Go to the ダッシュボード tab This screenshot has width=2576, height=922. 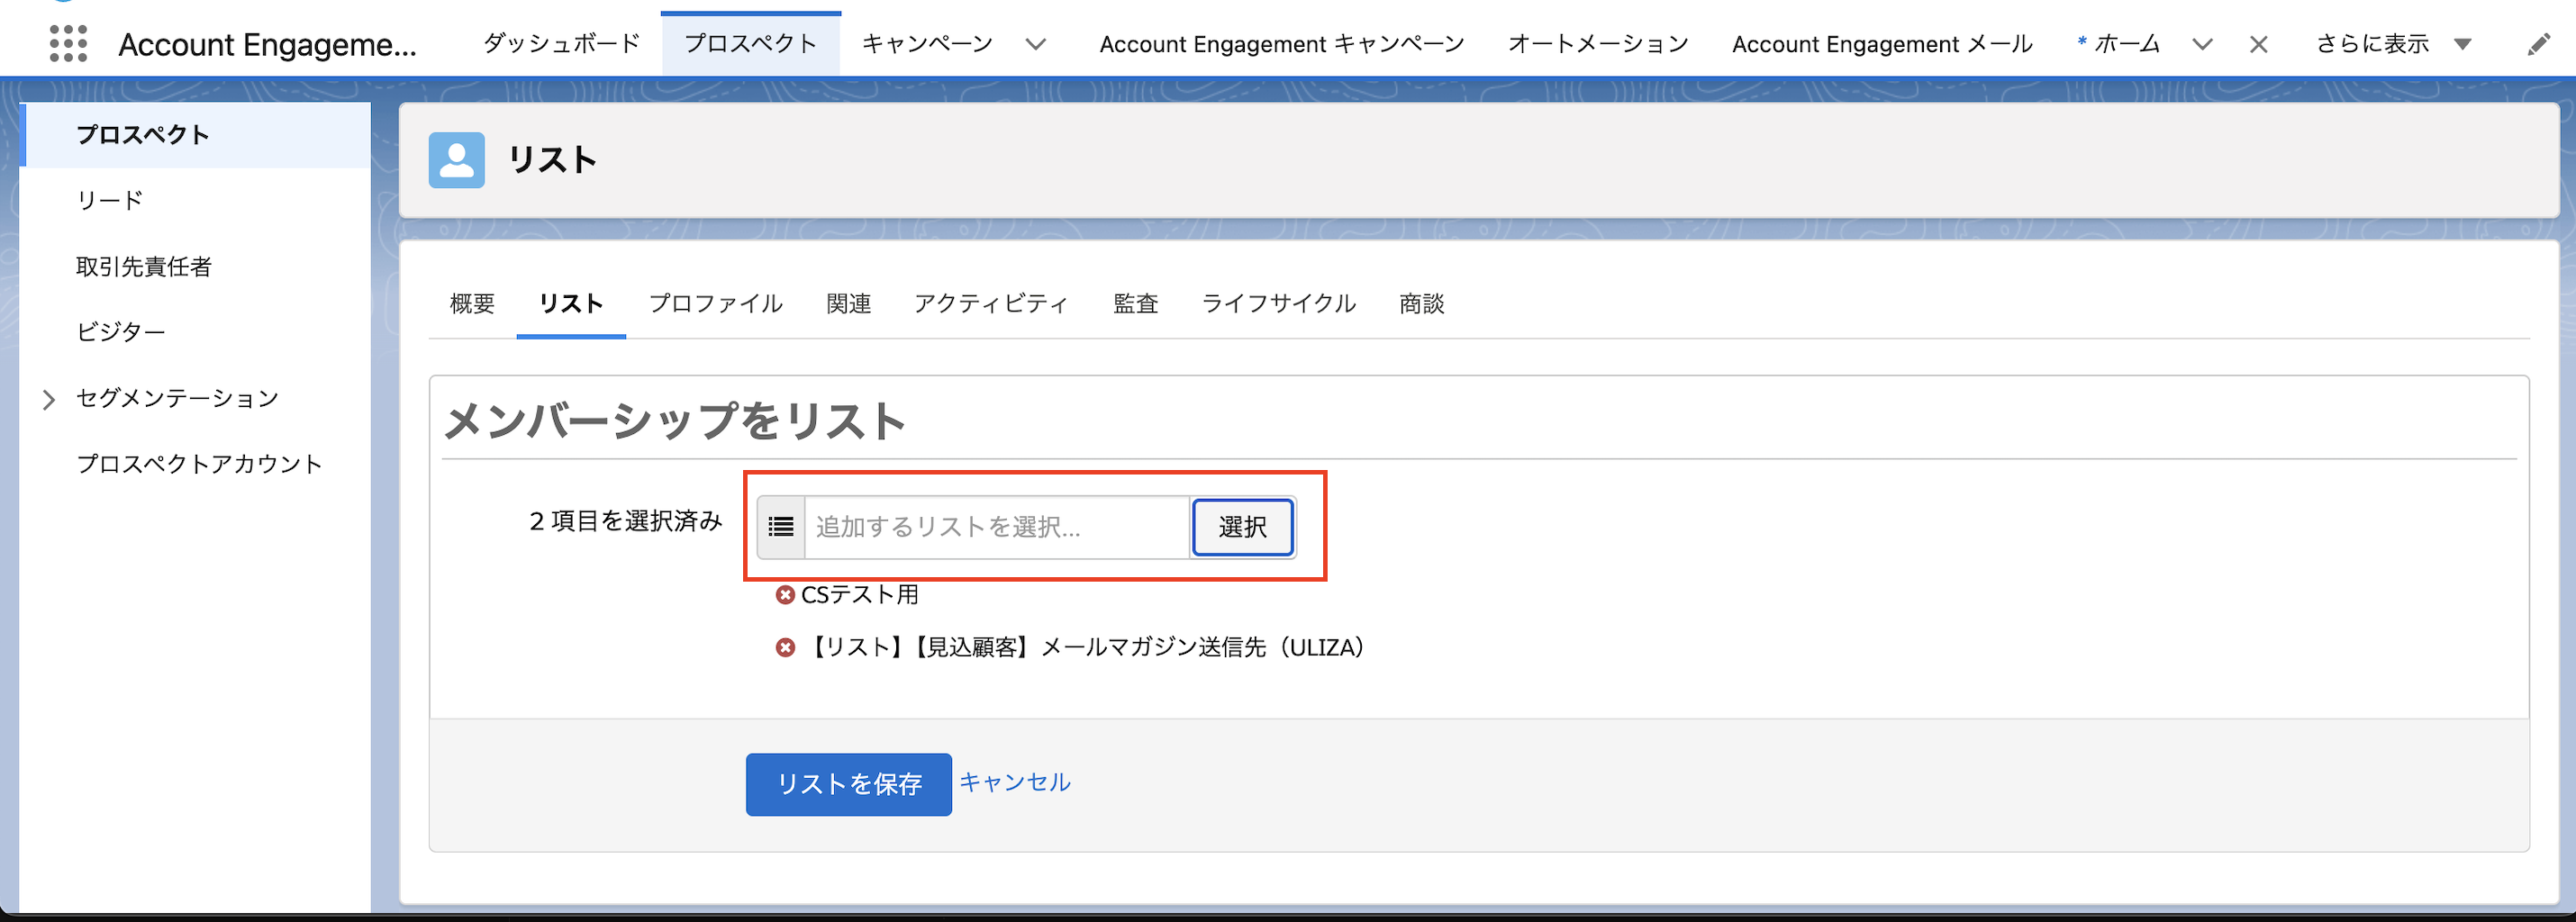562,44
